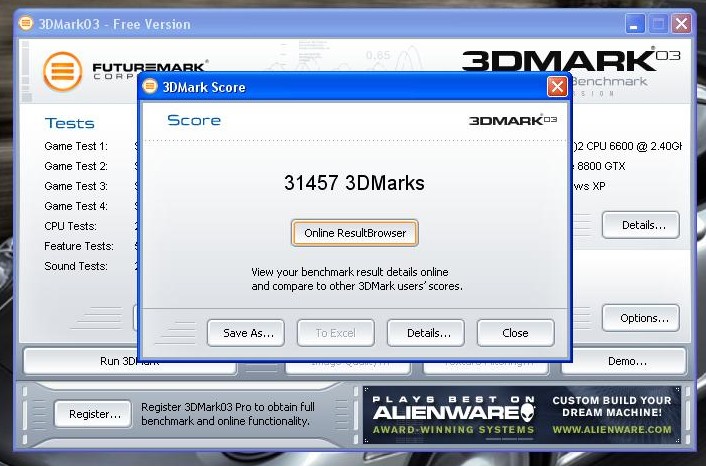
Task: Click www.alienware.com link in banner
Action: pyautogui.click(x=612, y=430)
